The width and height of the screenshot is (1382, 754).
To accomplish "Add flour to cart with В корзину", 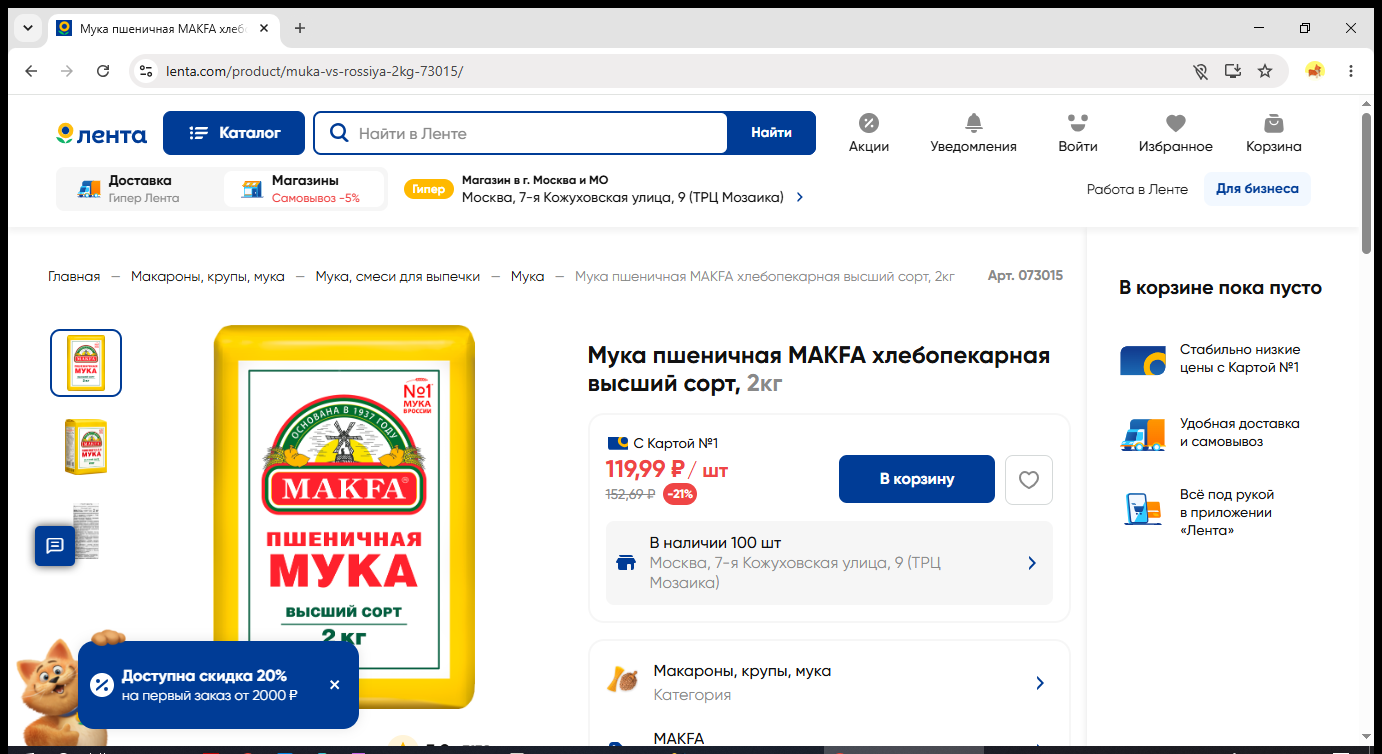I will coord(917,479).
